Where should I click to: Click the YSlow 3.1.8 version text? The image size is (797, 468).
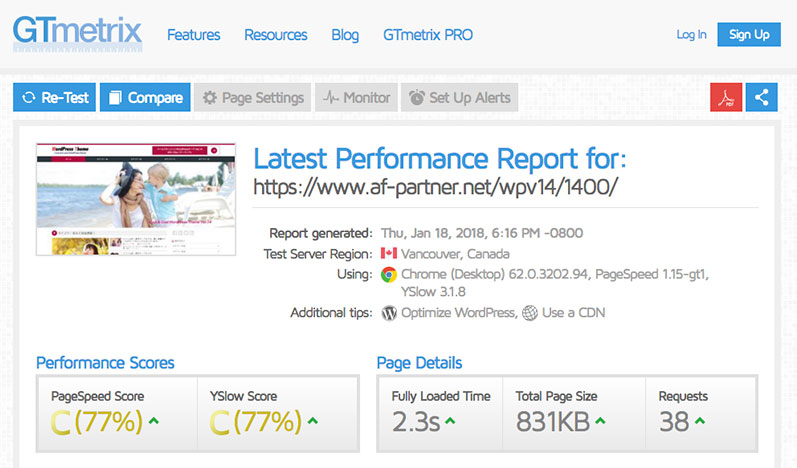click(433, 292)
